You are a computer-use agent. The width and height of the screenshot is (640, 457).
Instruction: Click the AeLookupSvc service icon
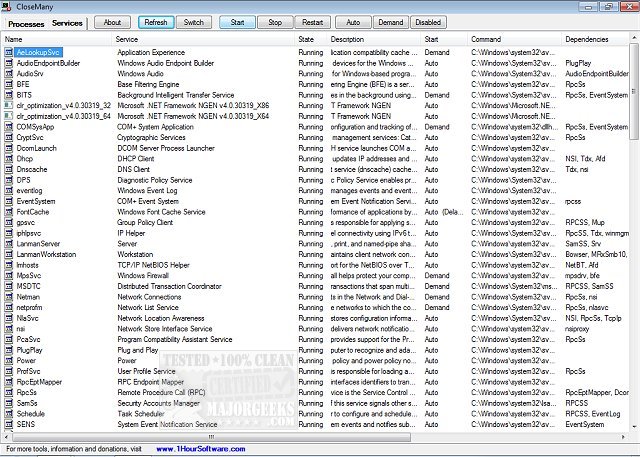pos(9,52)
